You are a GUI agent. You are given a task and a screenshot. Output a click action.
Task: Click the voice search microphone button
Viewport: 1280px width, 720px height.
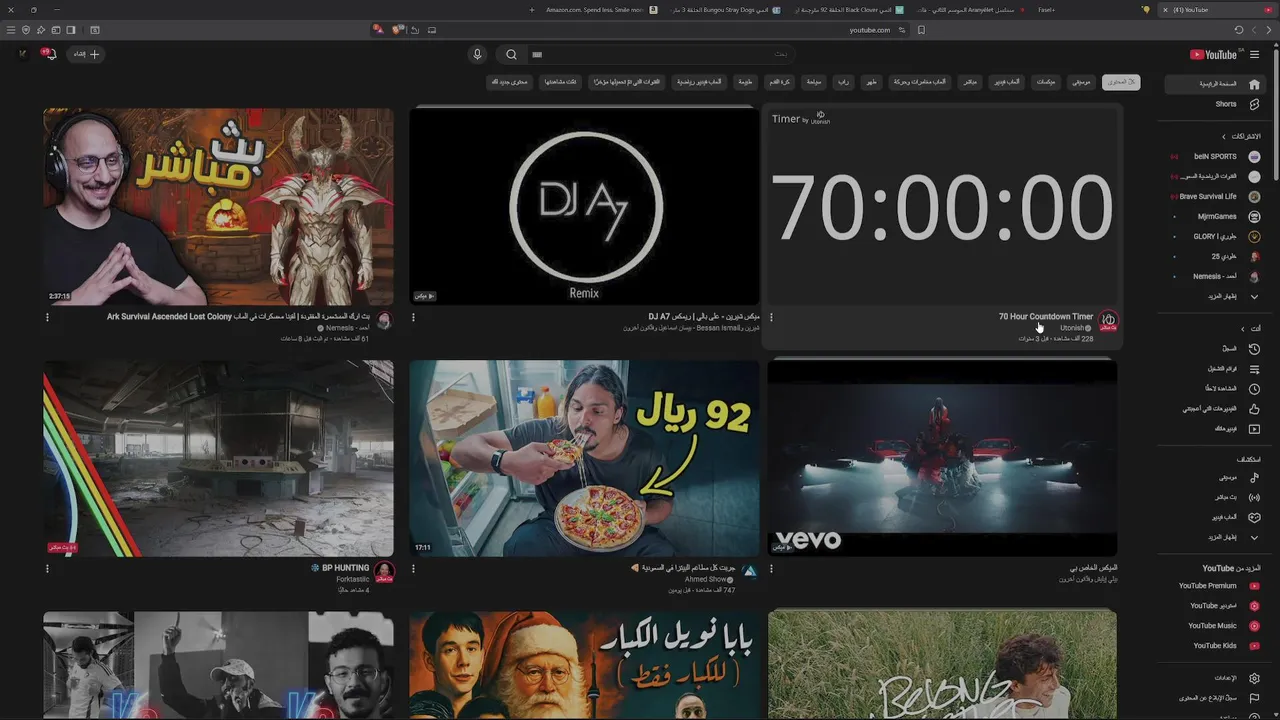(477, 55)
